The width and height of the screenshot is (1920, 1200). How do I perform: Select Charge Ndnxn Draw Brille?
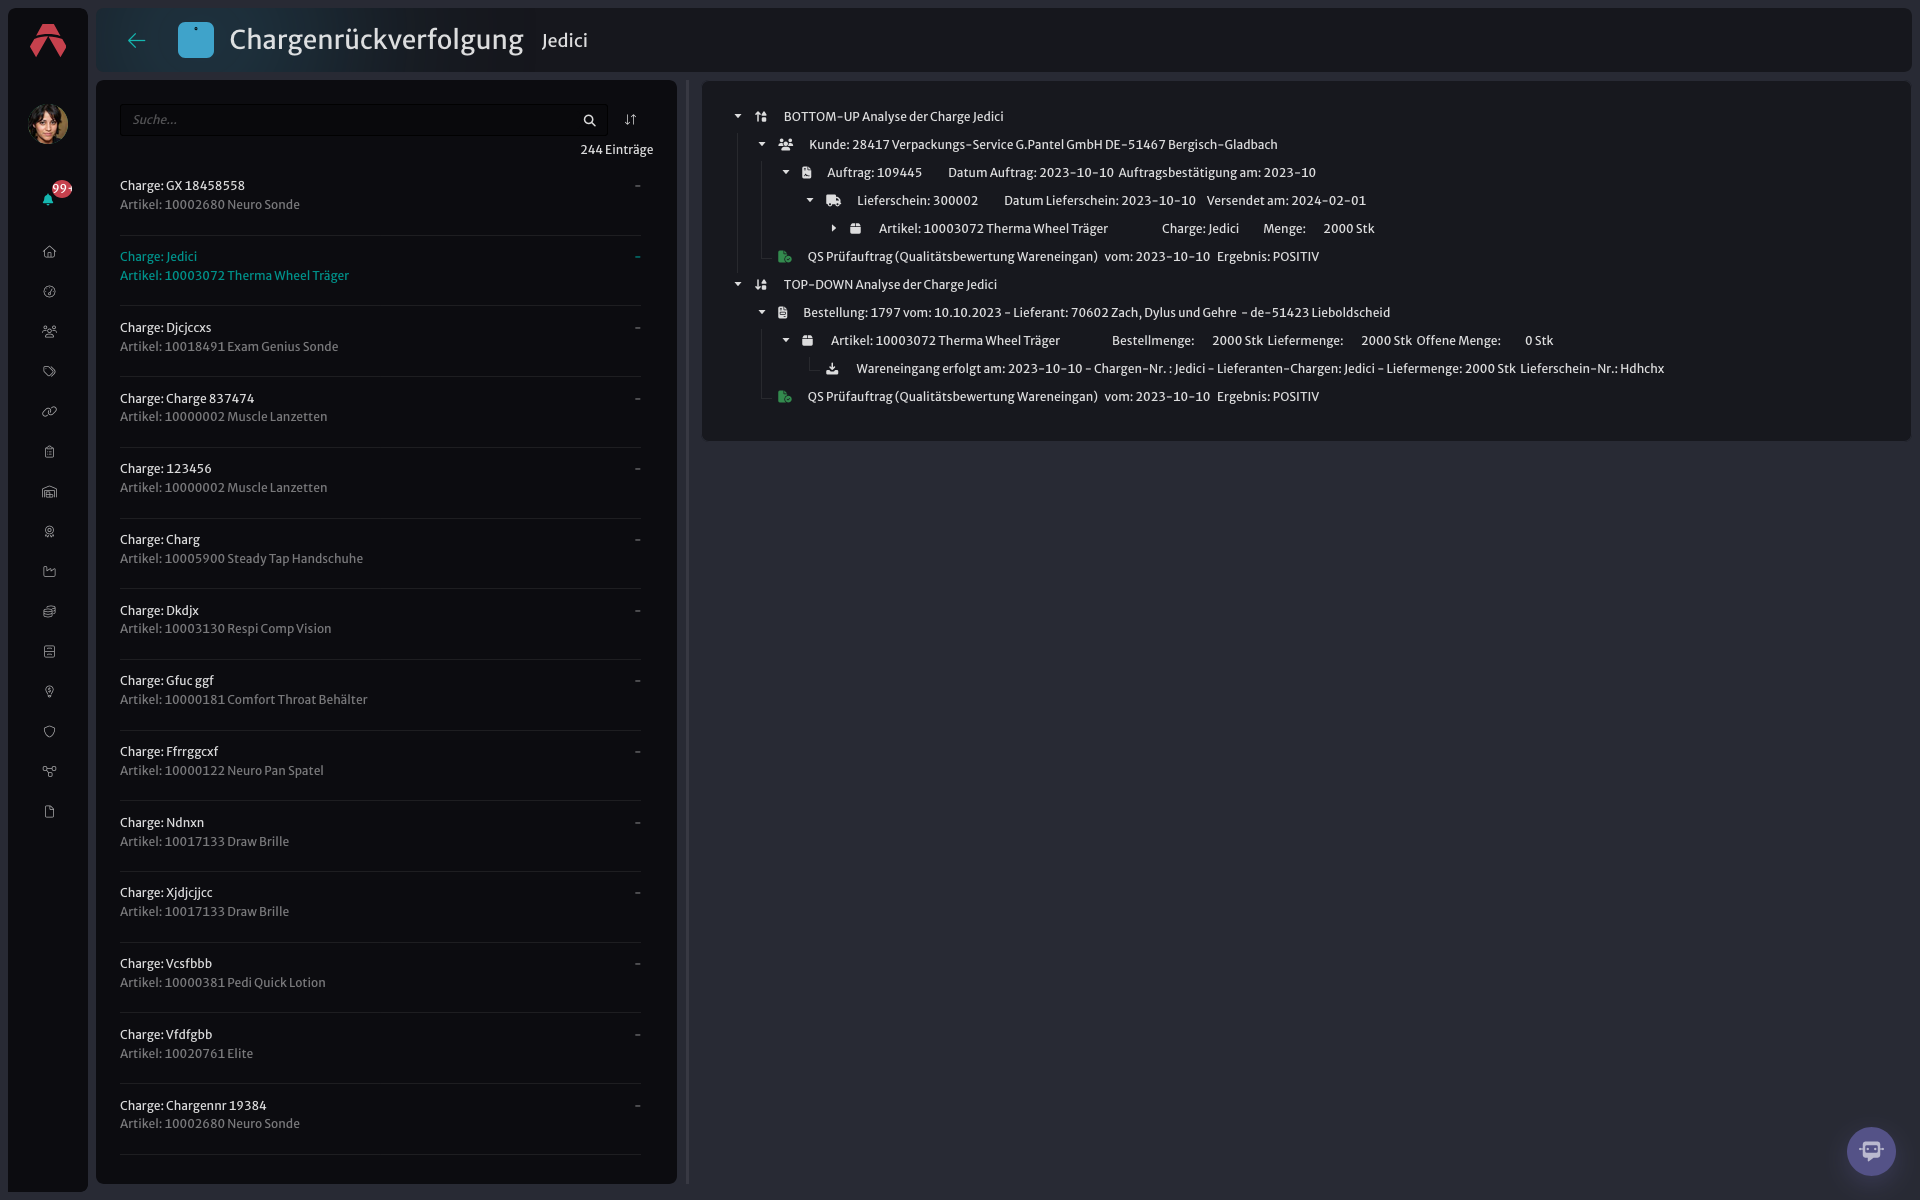point(380,832)
